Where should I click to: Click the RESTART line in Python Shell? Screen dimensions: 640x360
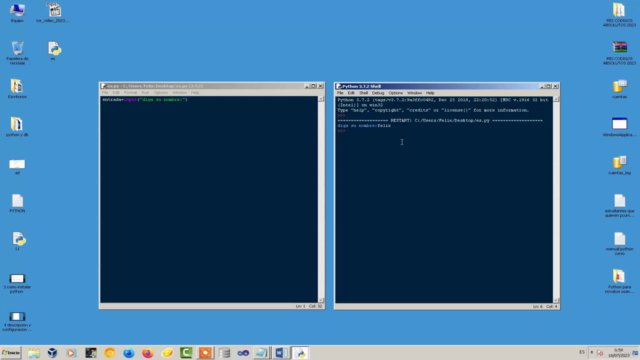[x=440, y=121]
